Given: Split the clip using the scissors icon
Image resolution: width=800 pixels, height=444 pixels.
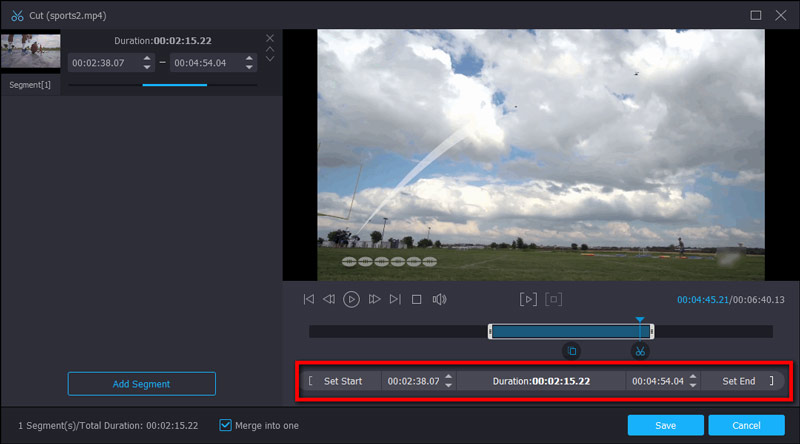Looking at the screenshot, I should pyautogui.click(x=640, y=351).
